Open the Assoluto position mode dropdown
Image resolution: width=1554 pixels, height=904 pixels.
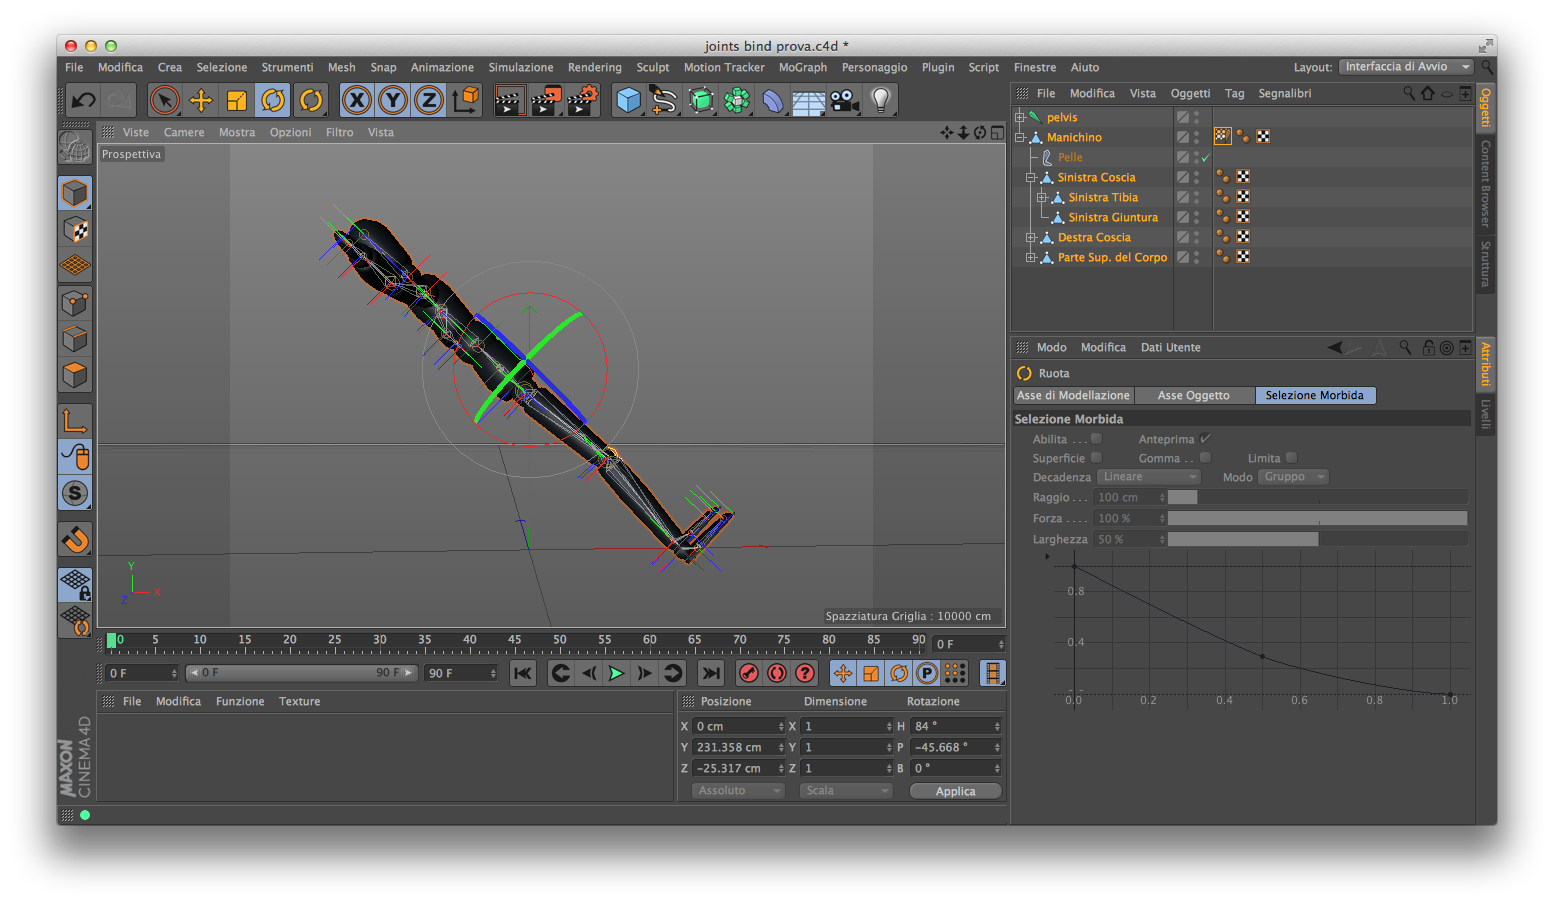[x=738, y=791]
